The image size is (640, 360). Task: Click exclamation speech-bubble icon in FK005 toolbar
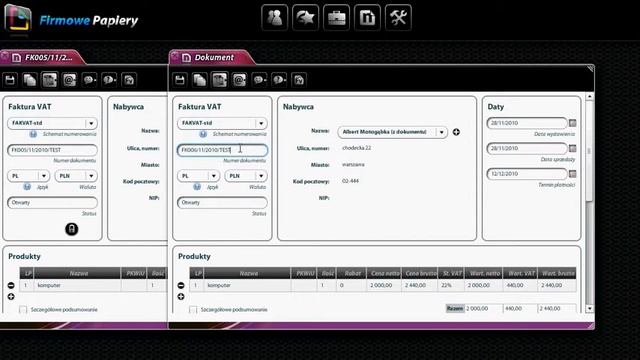pos(109,80)
